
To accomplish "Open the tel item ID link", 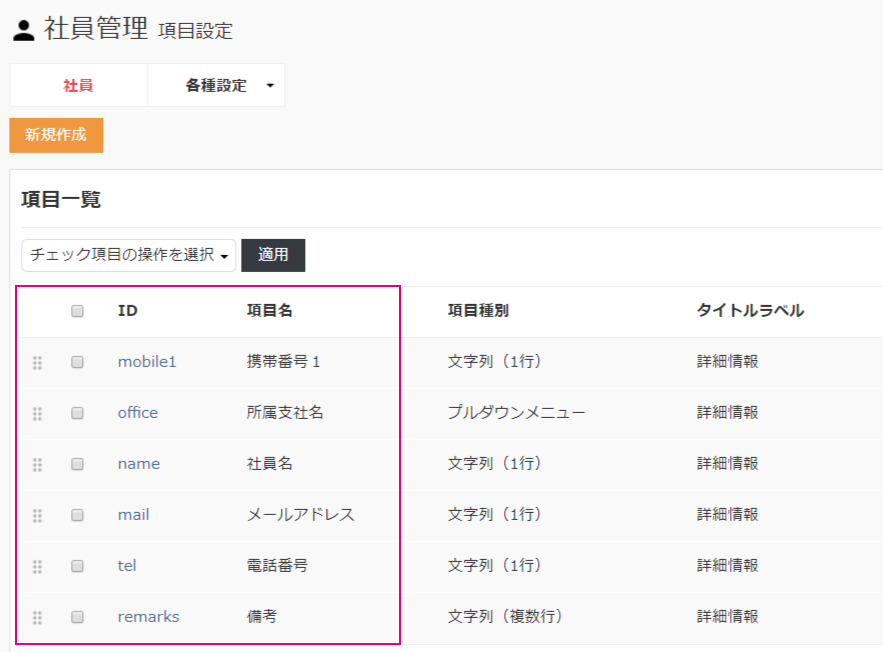I will click(127, 566).
